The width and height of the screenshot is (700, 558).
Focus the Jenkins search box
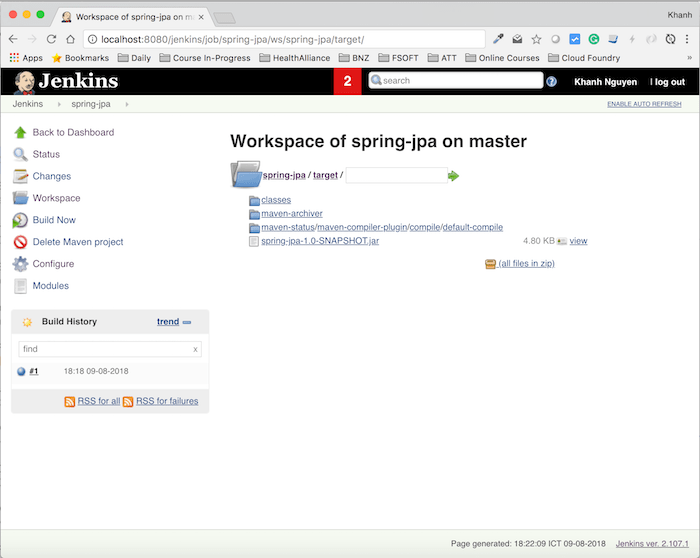point(456,80)
